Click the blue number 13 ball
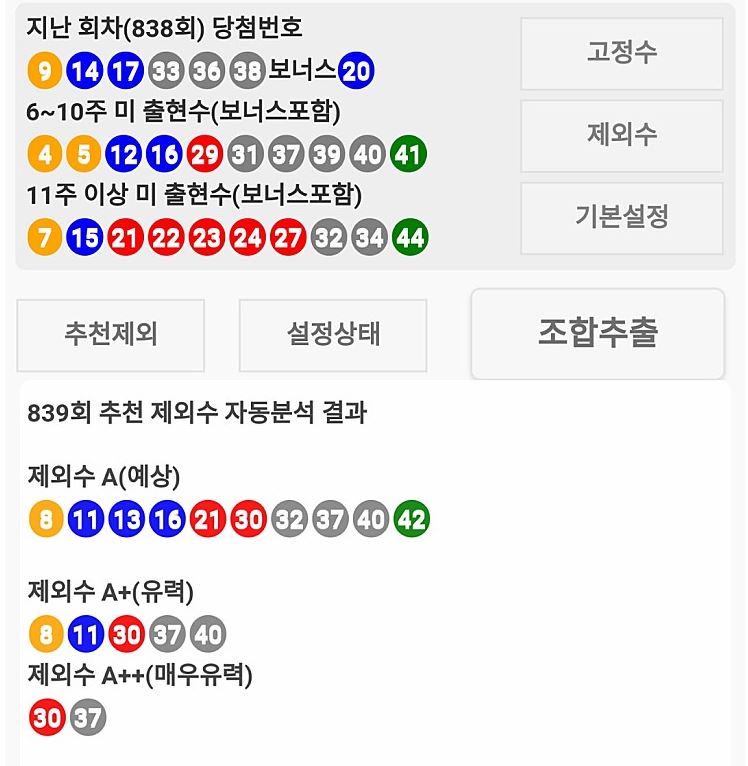This screenshot has height=766, width=748. tap(126, 520)
